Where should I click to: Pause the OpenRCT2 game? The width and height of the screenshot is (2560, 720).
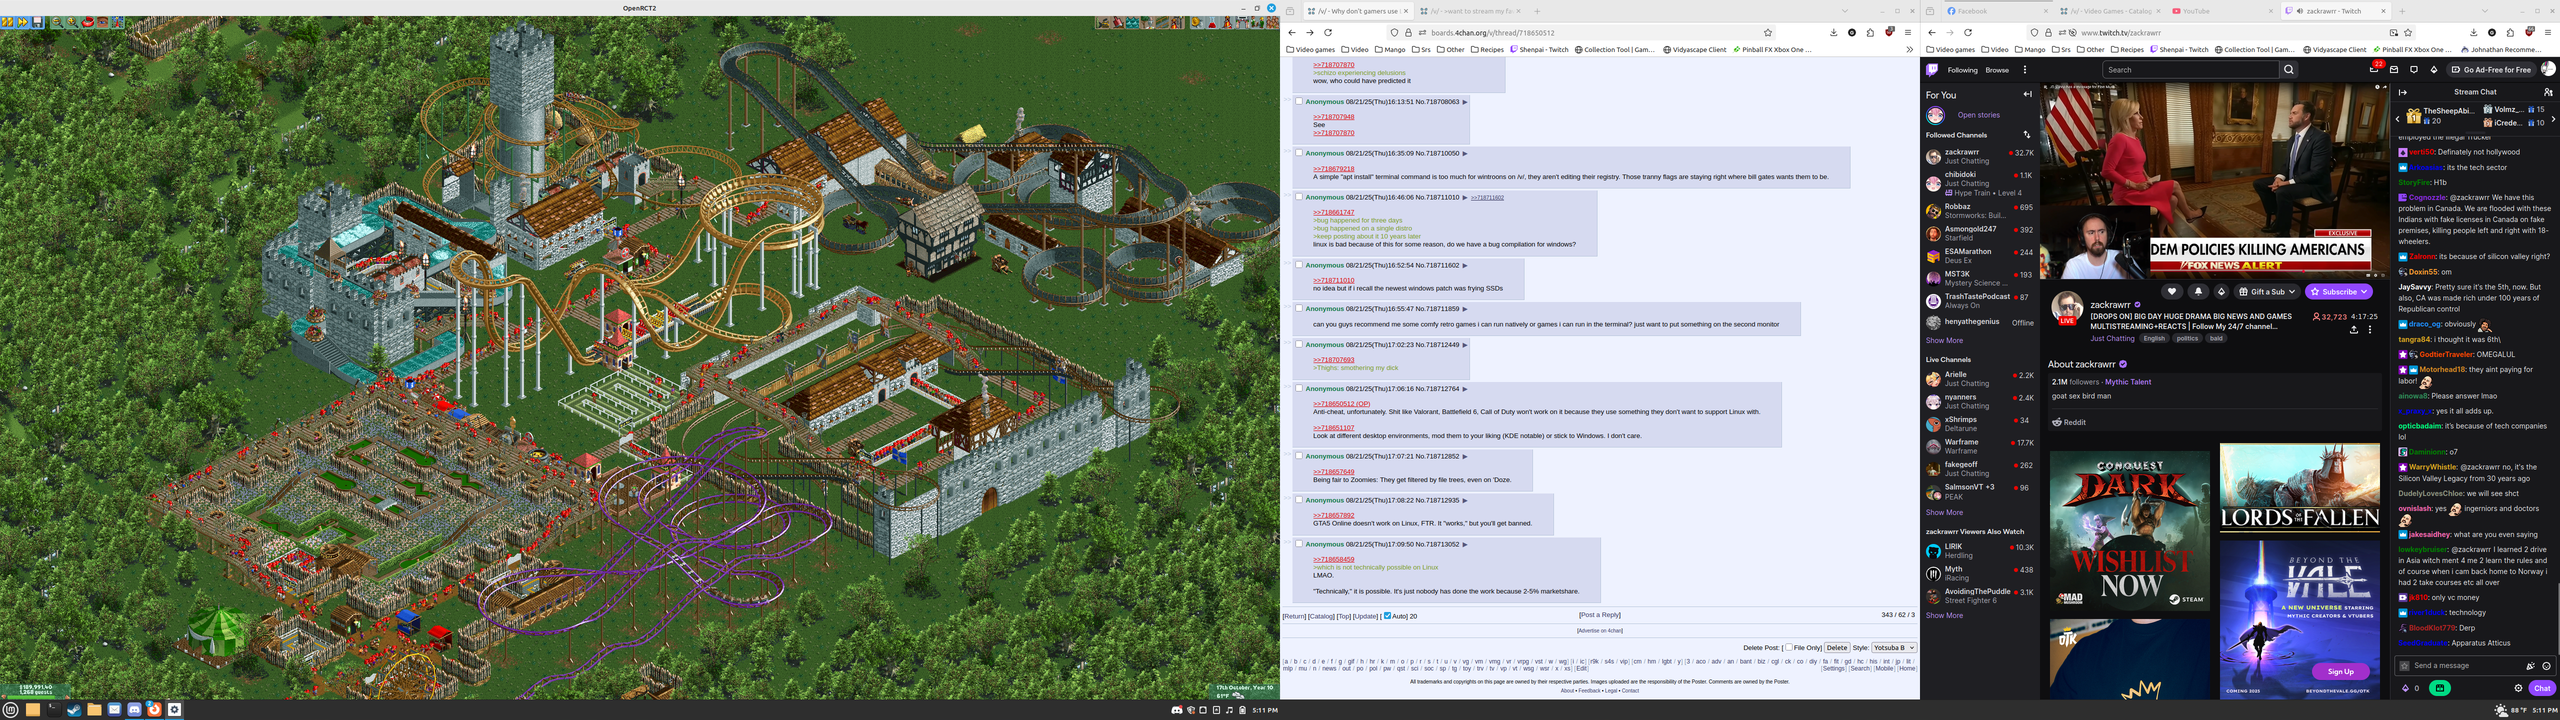point(7,22)
